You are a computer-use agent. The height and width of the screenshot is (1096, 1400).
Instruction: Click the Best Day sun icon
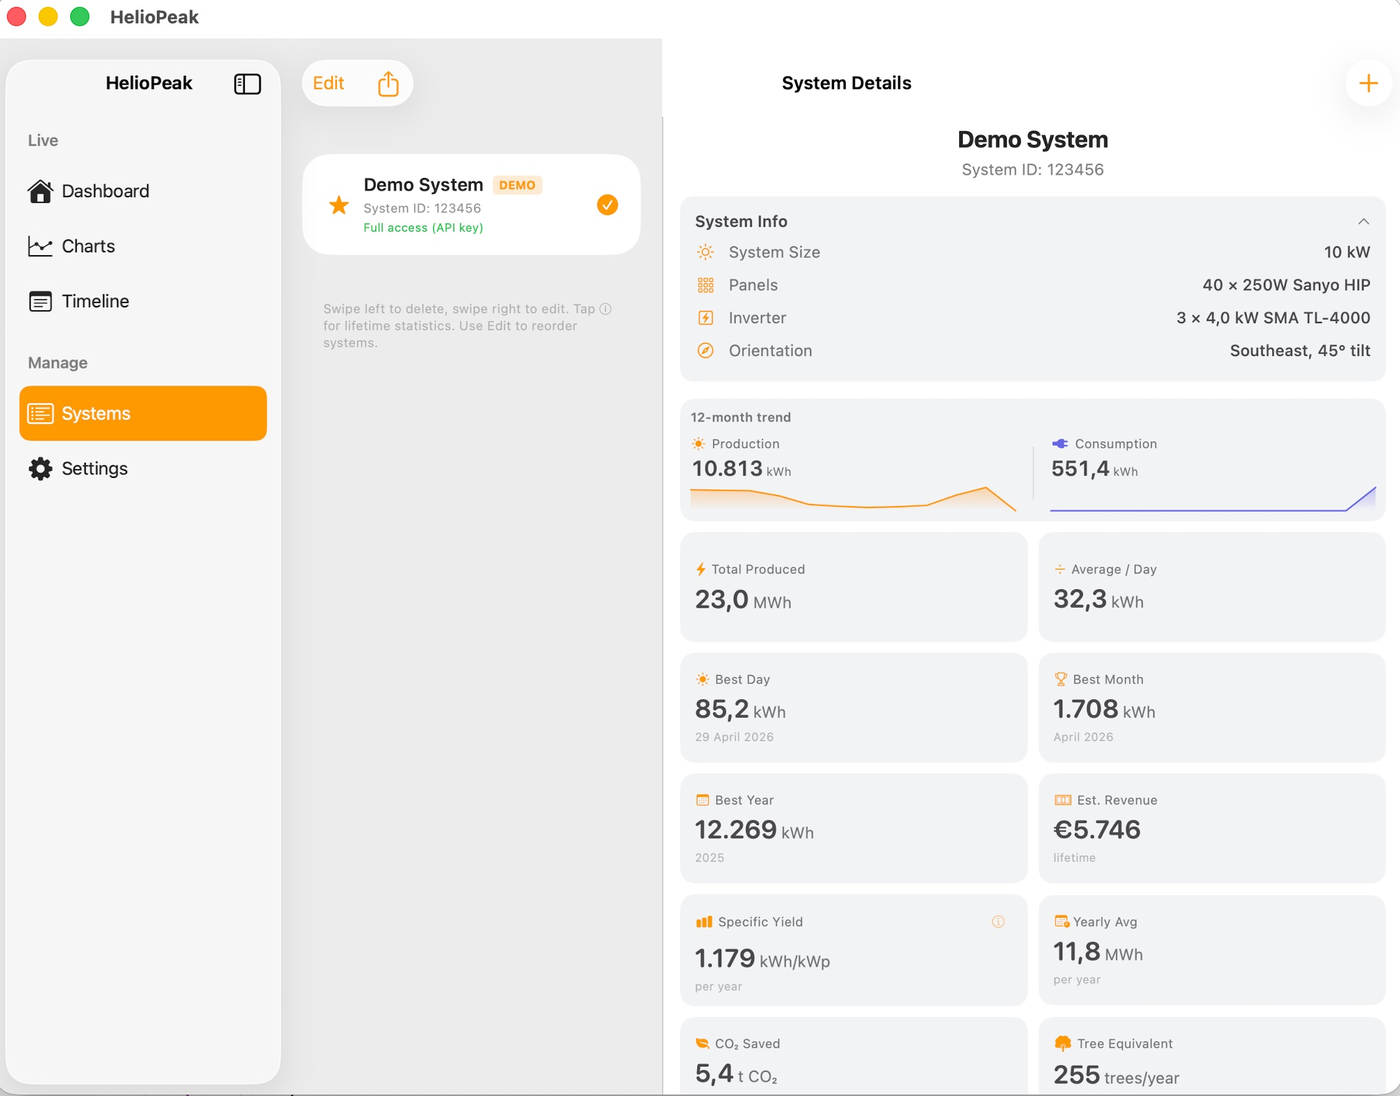[x=703, y=679]
